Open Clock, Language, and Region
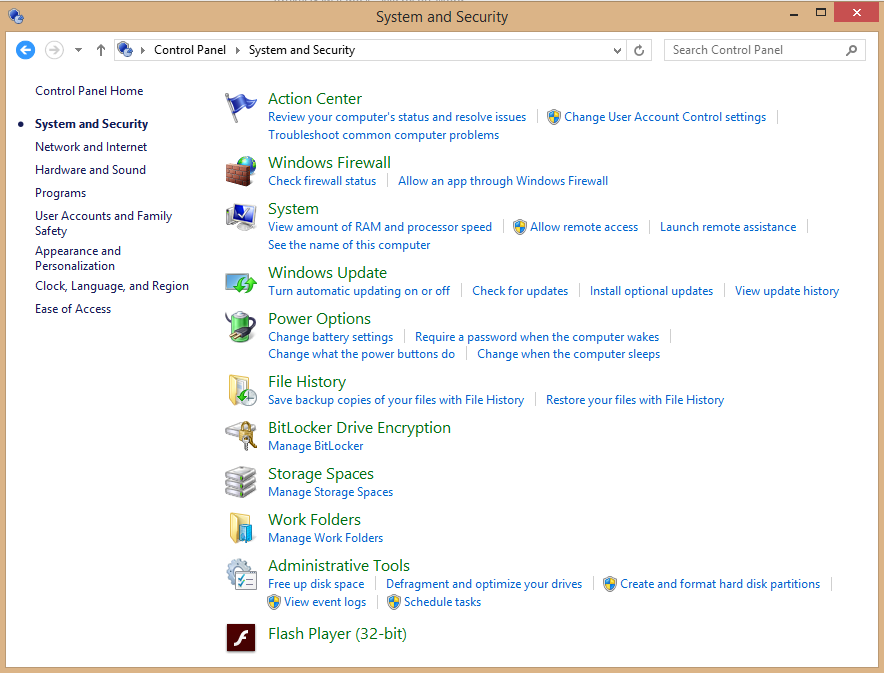 (112, 286)
